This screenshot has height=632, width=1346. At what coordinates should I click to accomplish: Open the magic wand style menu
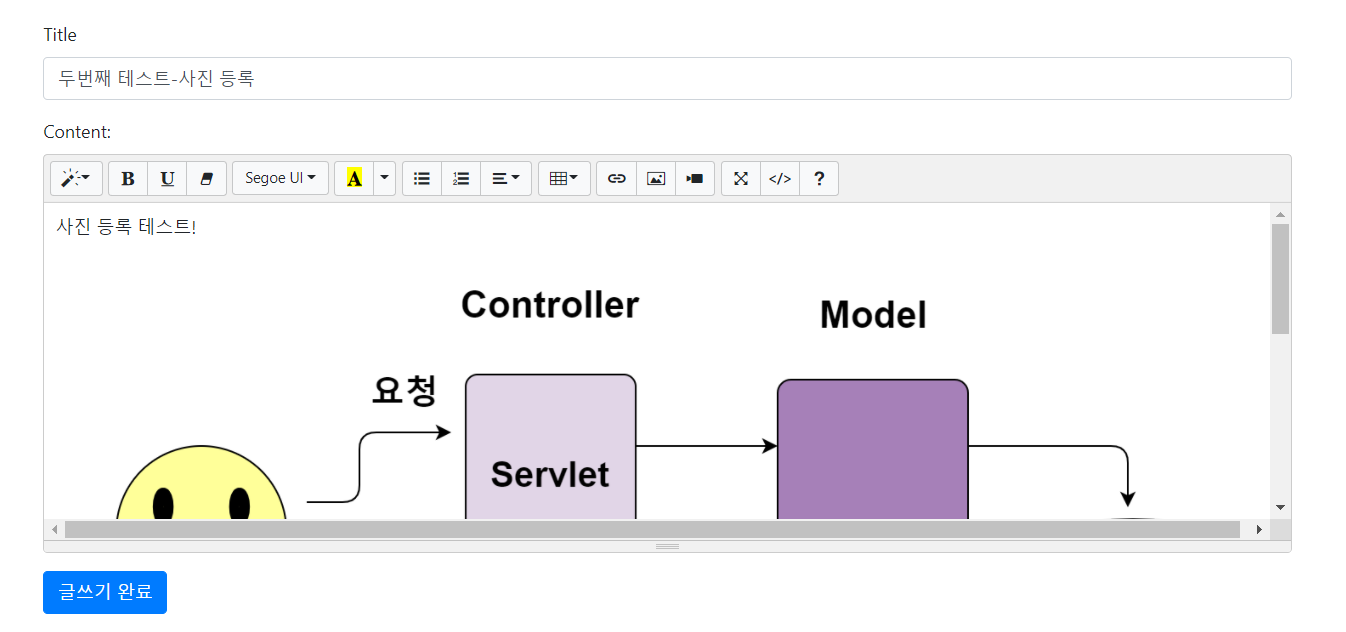coord(76,179)
